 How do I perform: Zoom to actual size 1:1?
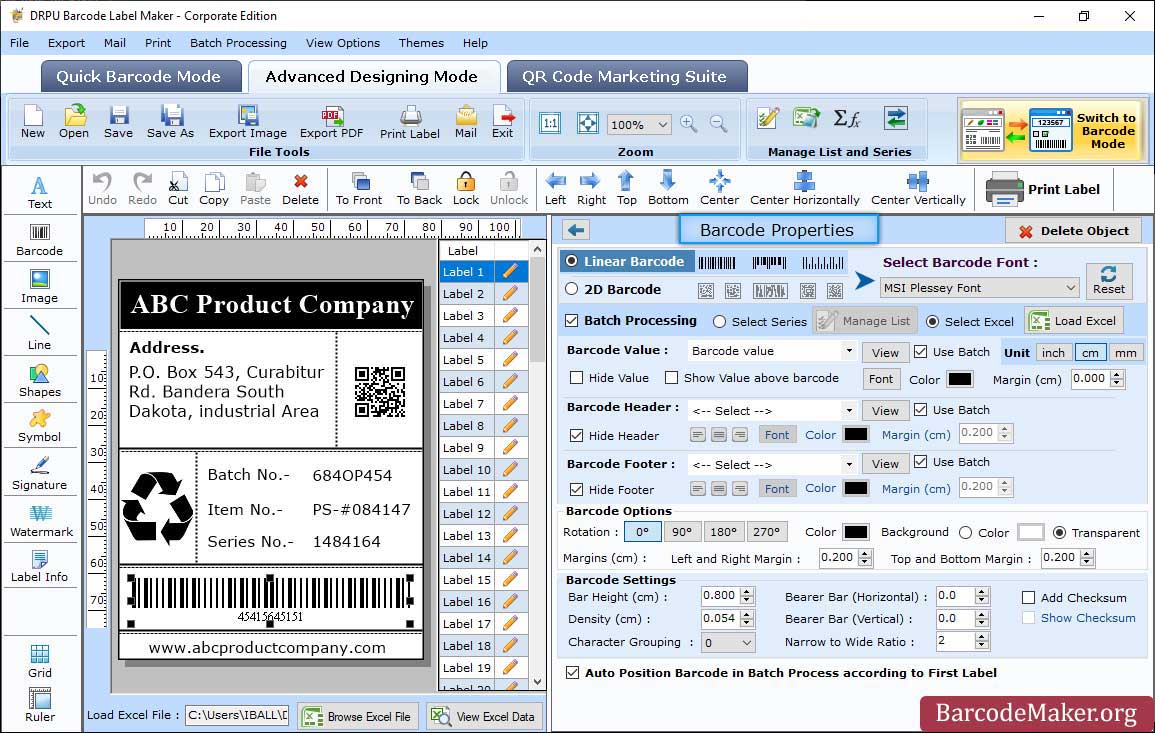tap(550, 124)
